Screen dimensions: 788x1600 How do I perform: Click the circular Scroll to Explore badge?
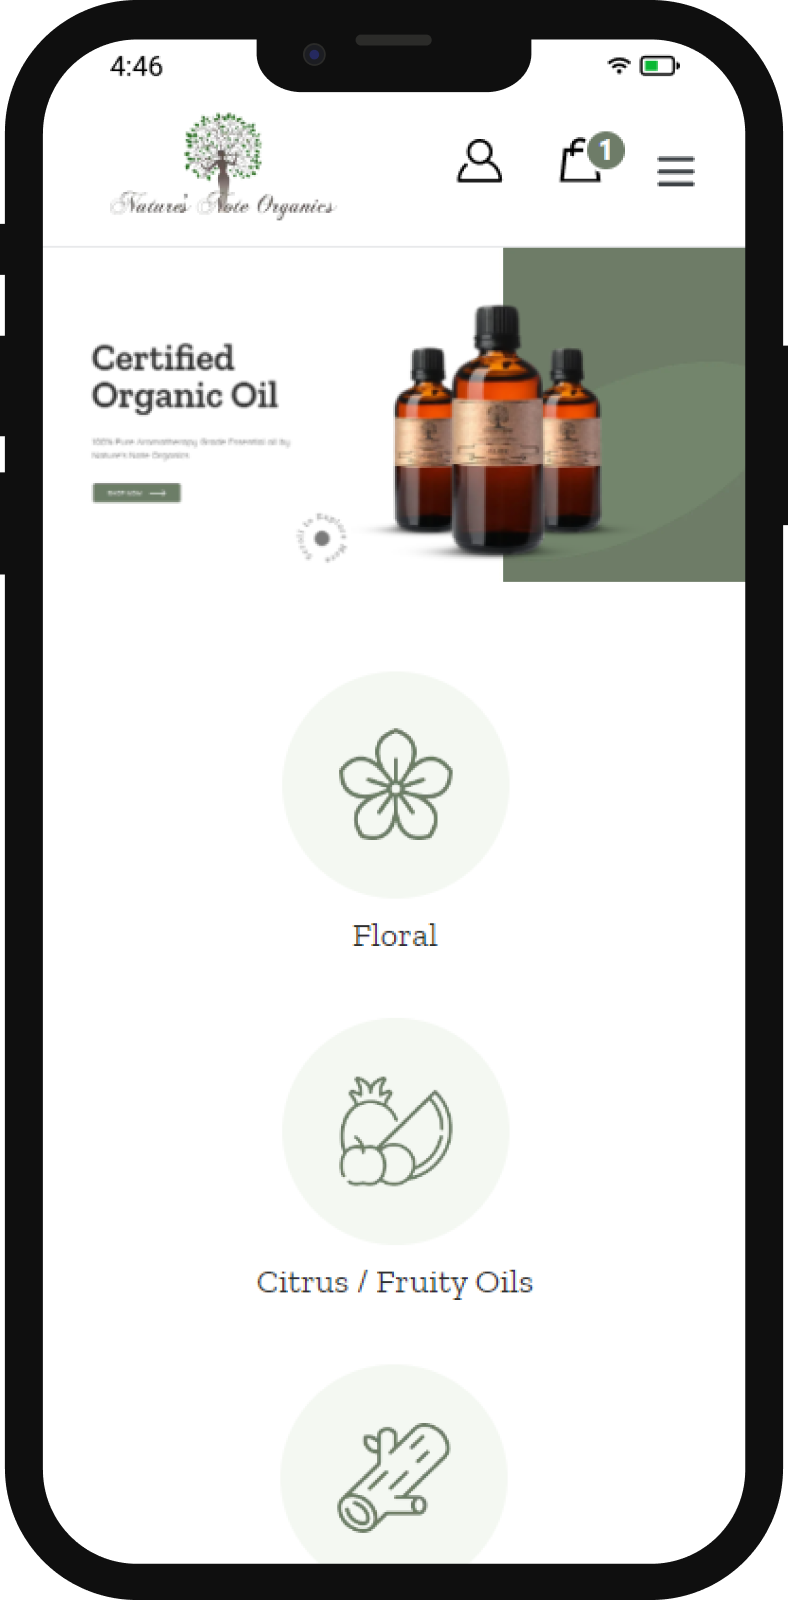322,538
